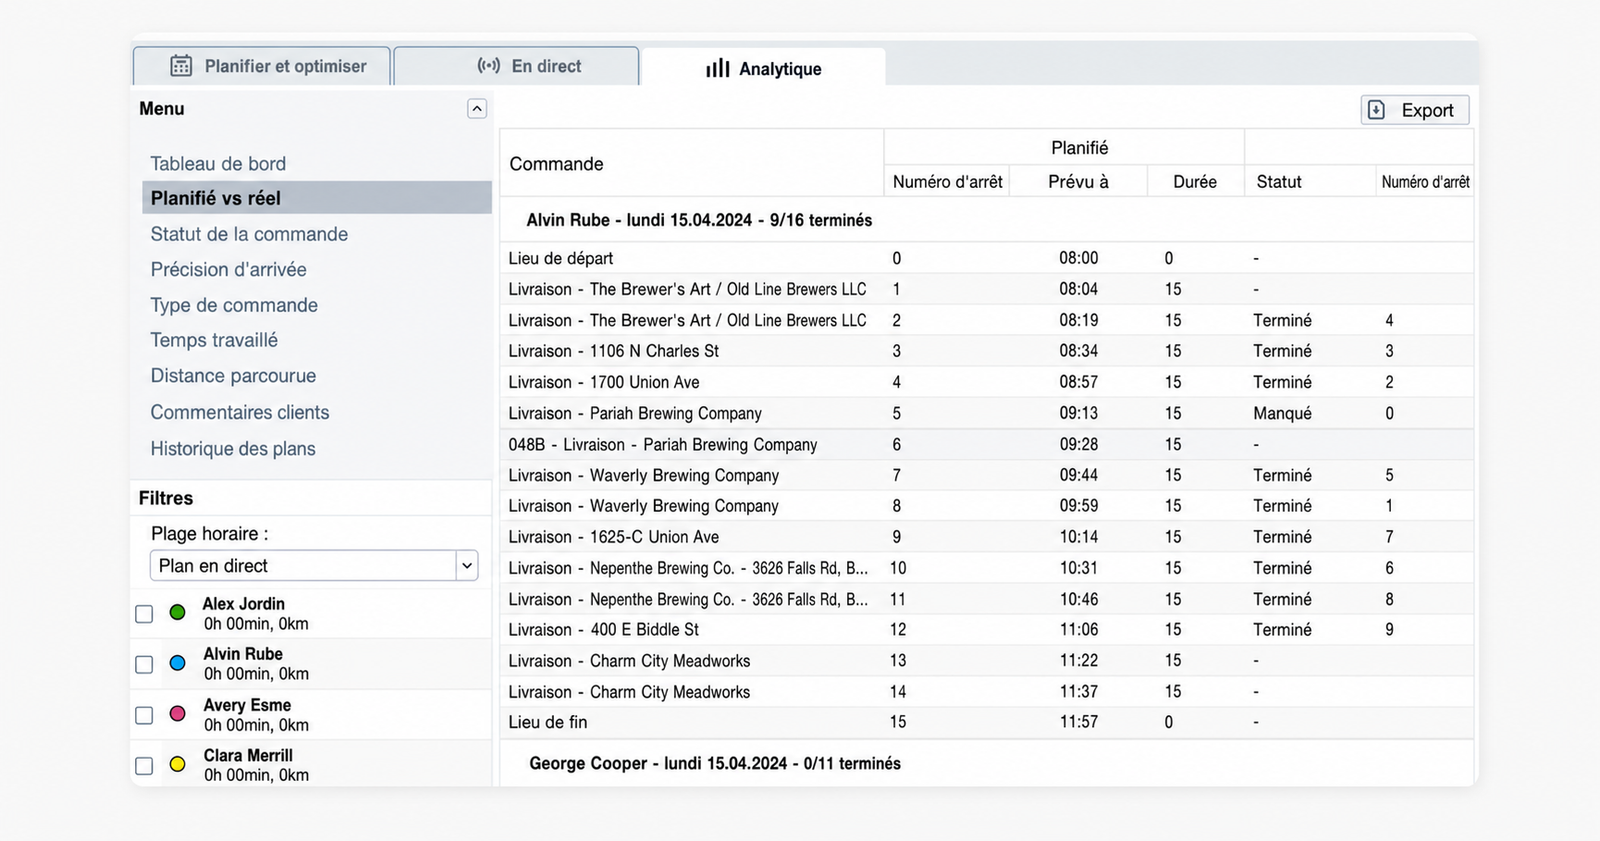Click the download icon in Export button

pyautogui.click(x=1377, y=110)
